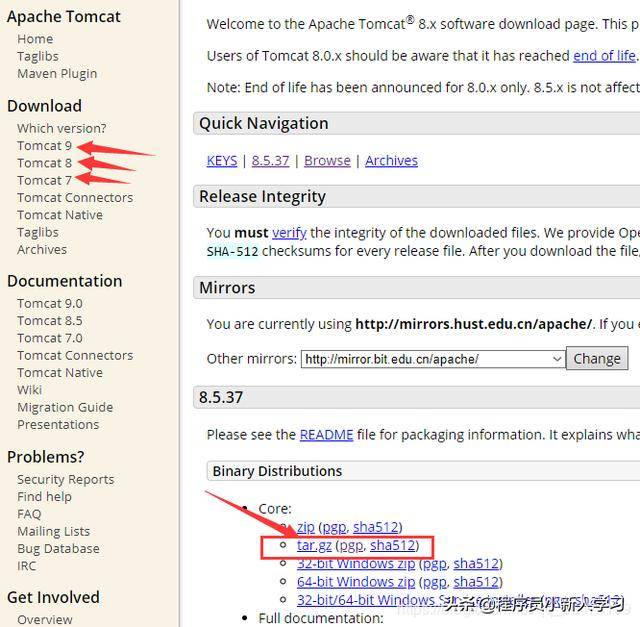This screenshot has height=627, width=640.
Task: Open Mailing Lists page
Action: point(53,531)
